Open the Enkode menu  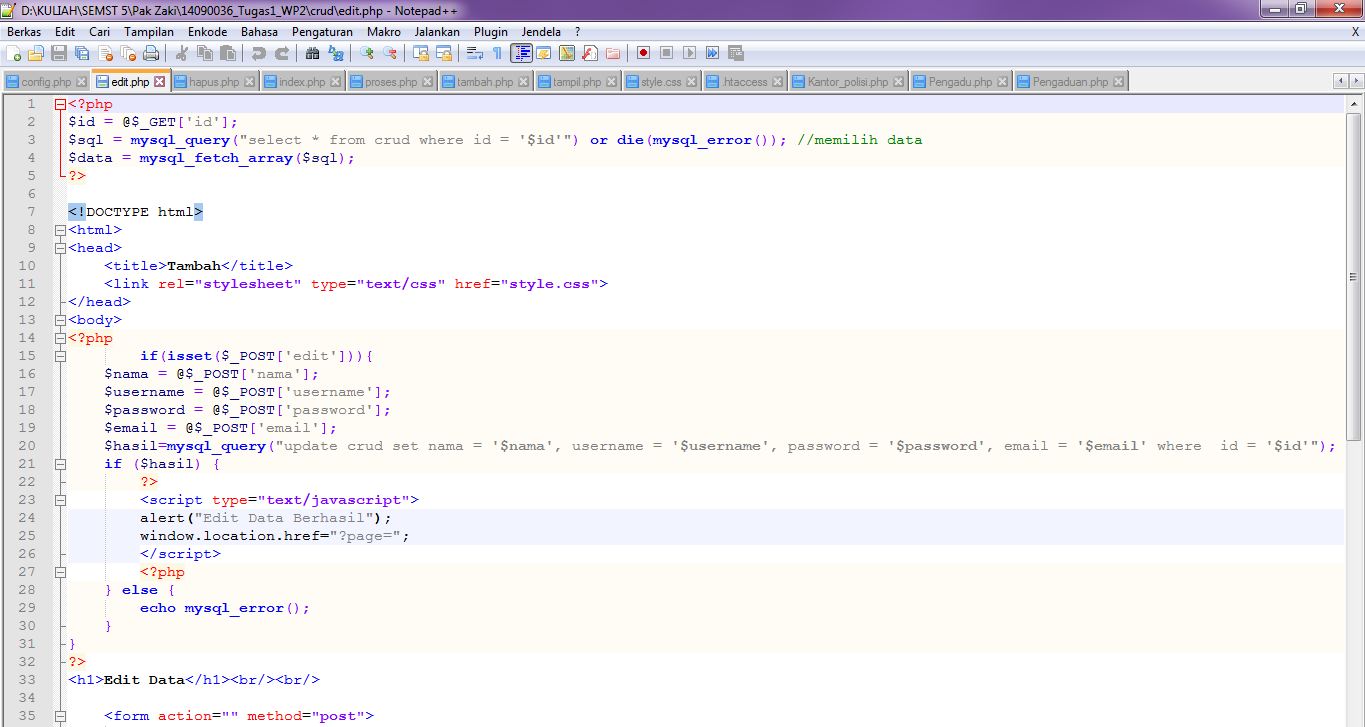point(207,32)
